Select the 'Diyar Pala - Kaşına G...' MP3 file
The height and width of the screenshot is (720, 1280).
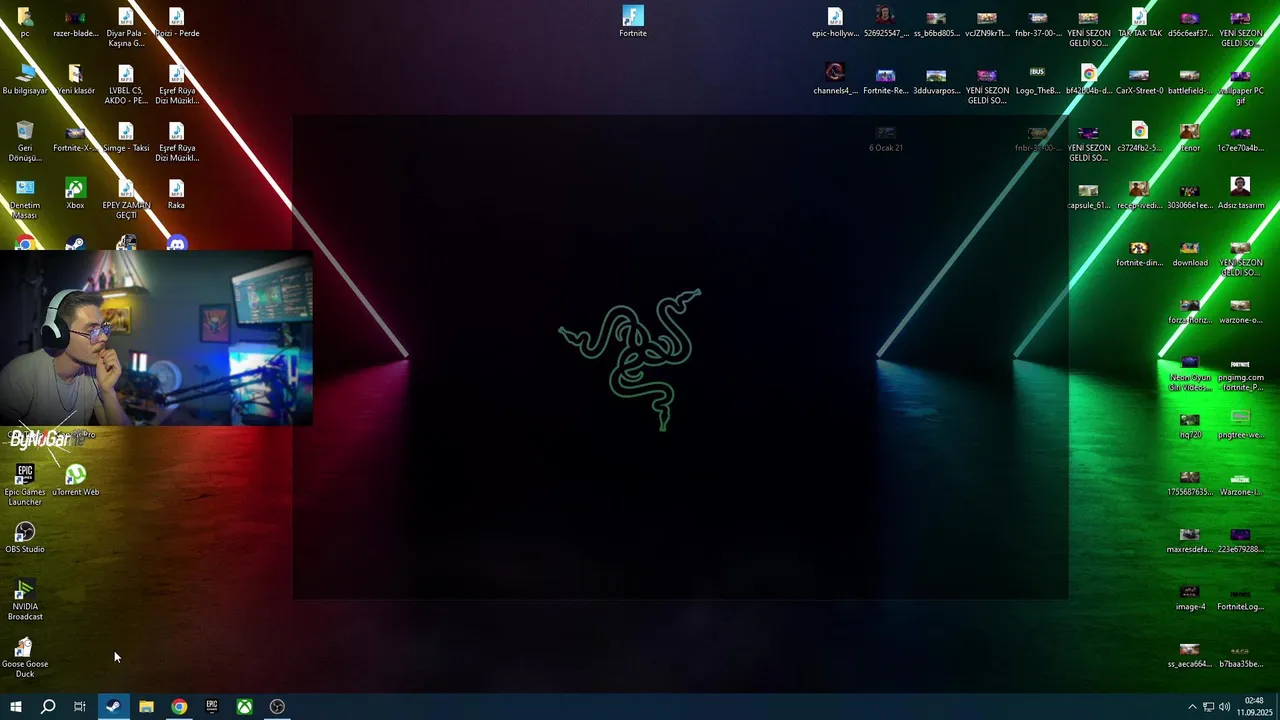pyautogui.click(x=126, y=27)
